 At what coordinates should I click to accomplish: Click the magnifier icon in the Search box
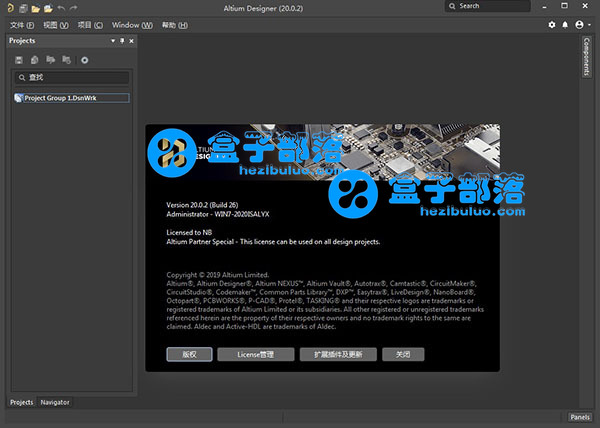click(x=452, y=6)
